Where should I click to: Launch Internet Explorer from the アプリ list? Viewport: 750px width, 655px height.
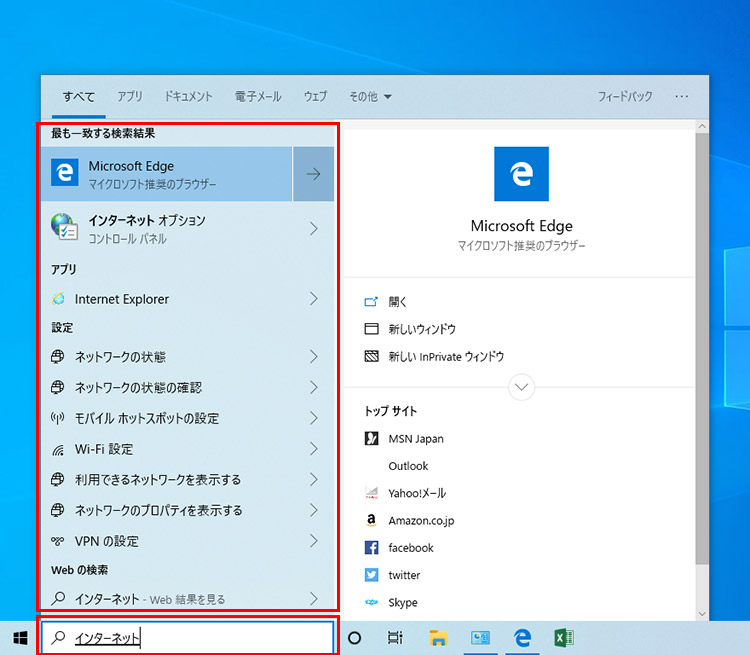(x=121, y=299)
